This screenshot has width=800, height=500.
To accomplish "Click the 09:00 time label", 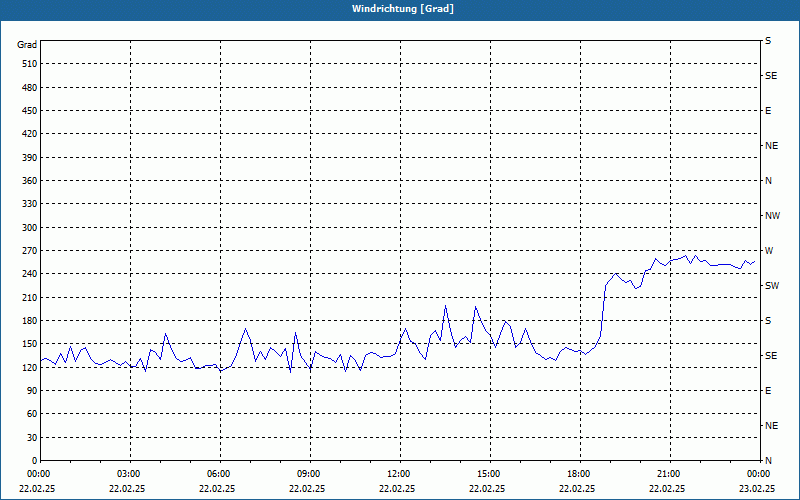I will pyautogui.click(x=310, y=474).
